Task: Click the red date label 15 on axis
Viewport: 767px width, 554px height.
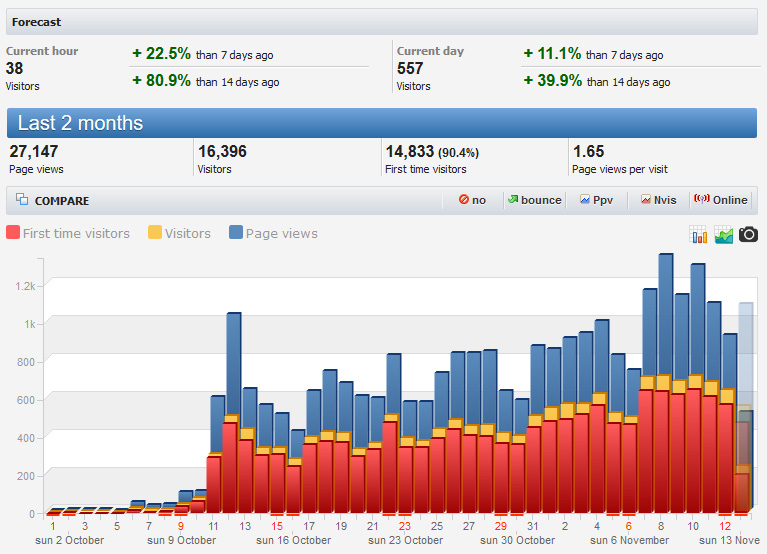Action: [x=277, y=527]
